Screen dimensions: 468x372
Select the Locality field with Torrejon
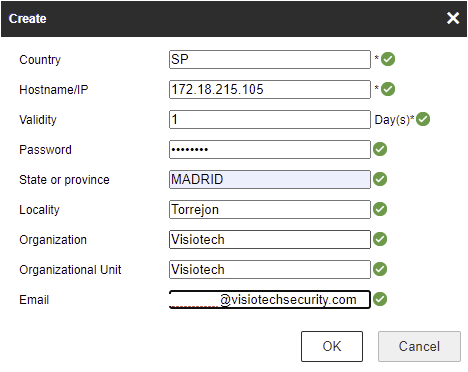click(270, 210)
